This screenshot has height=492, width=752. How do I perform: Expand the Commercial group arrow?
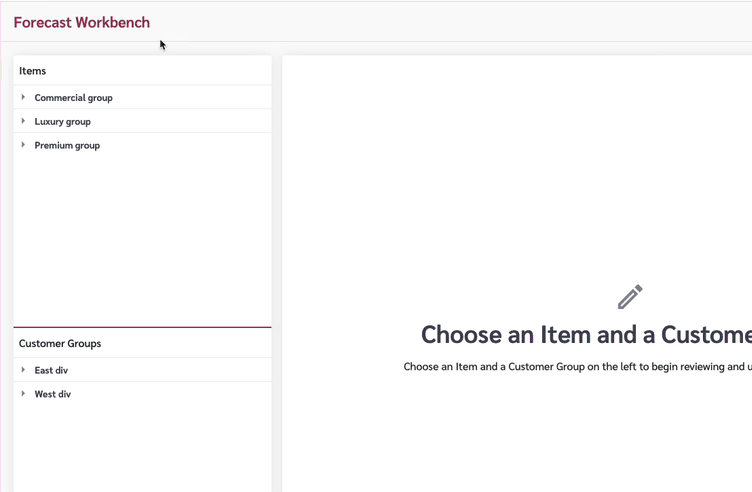pos(23,97)
